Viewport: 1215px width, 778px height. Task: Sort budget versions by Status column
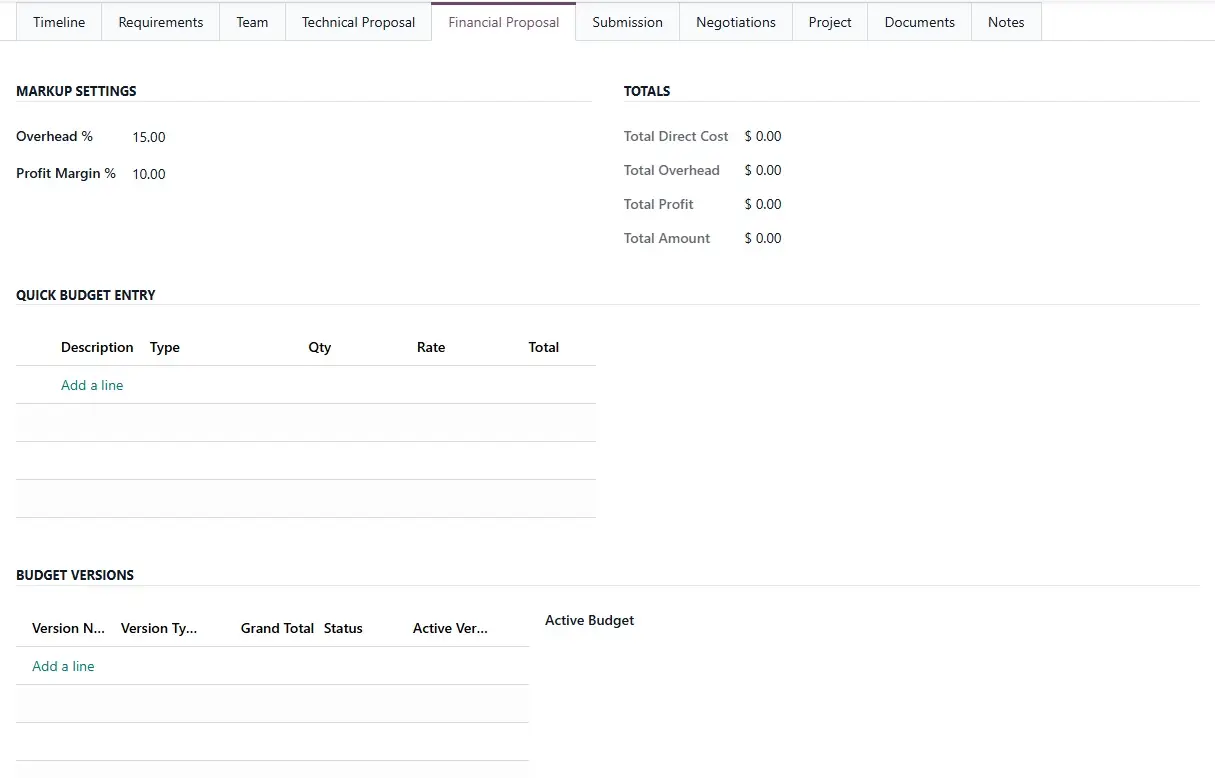[343, 628]
